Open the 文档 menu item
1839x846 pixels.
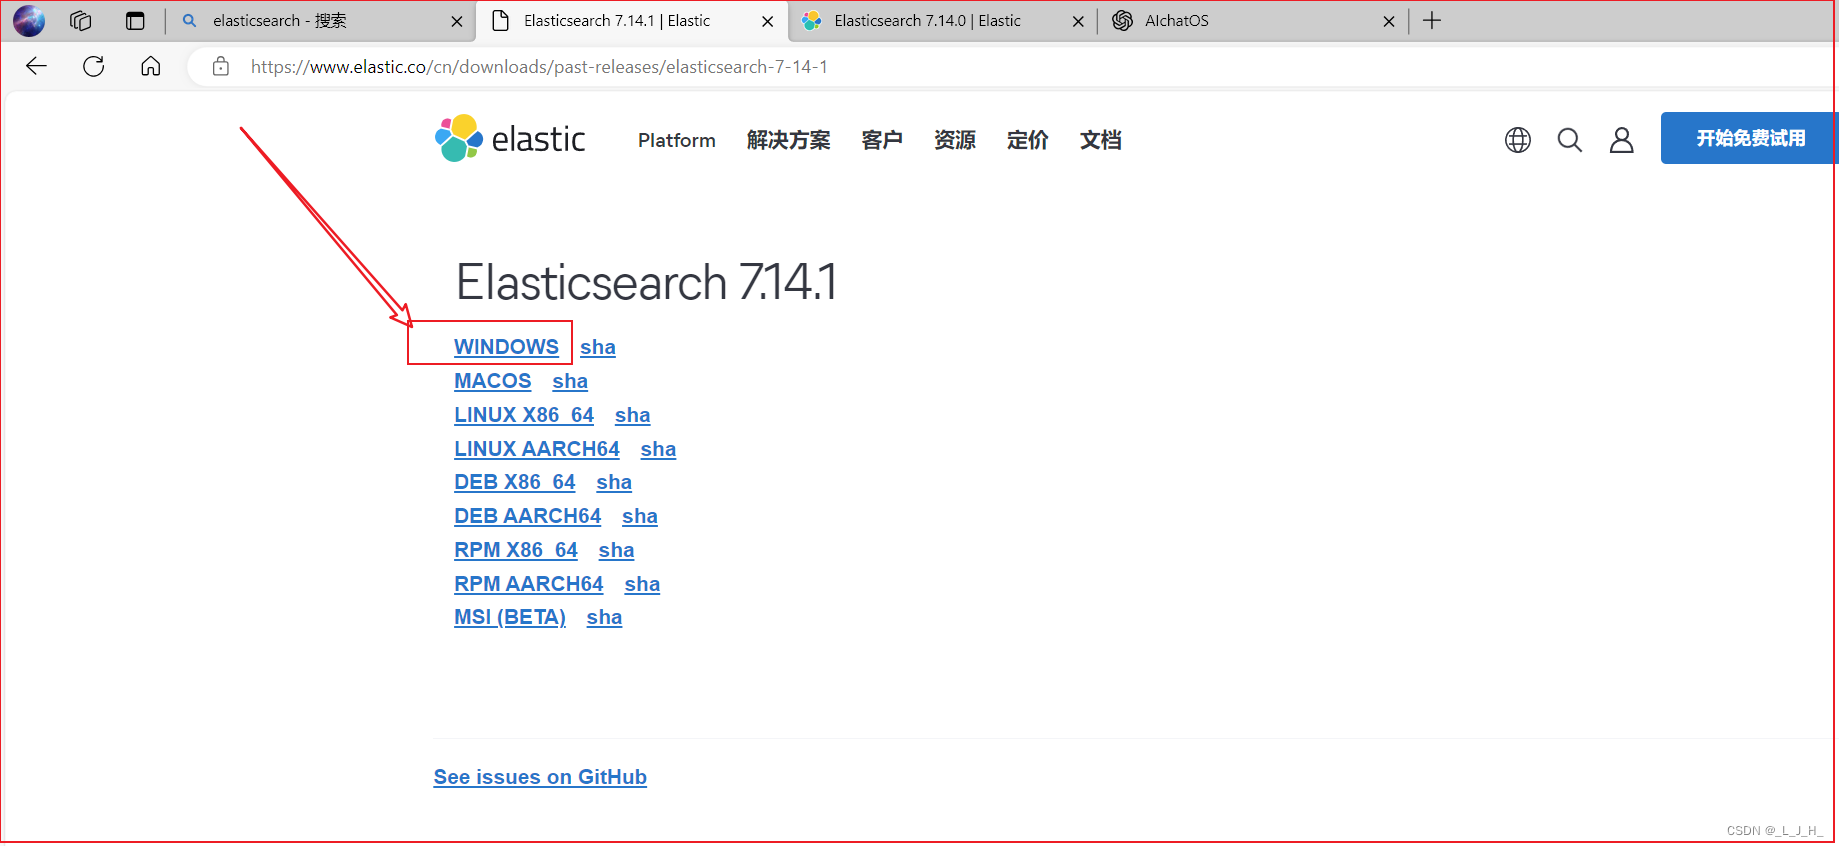point(1101,140)
